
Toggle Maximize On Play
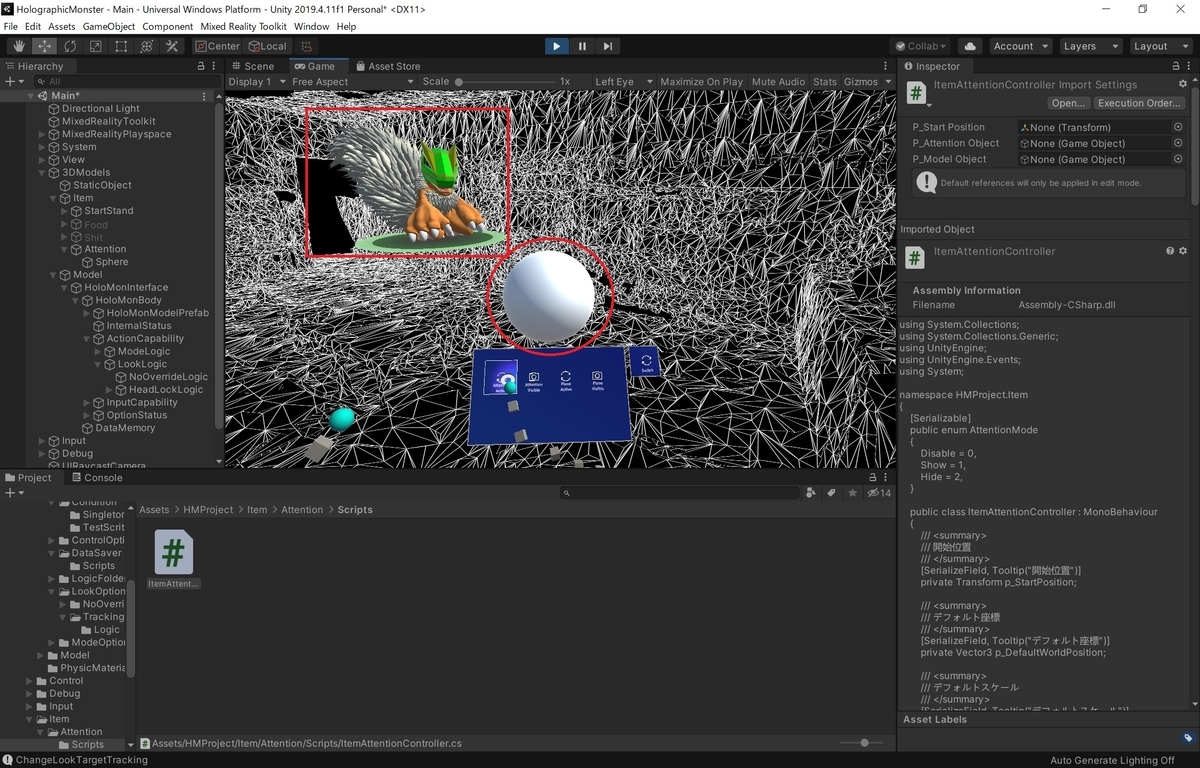701,82
